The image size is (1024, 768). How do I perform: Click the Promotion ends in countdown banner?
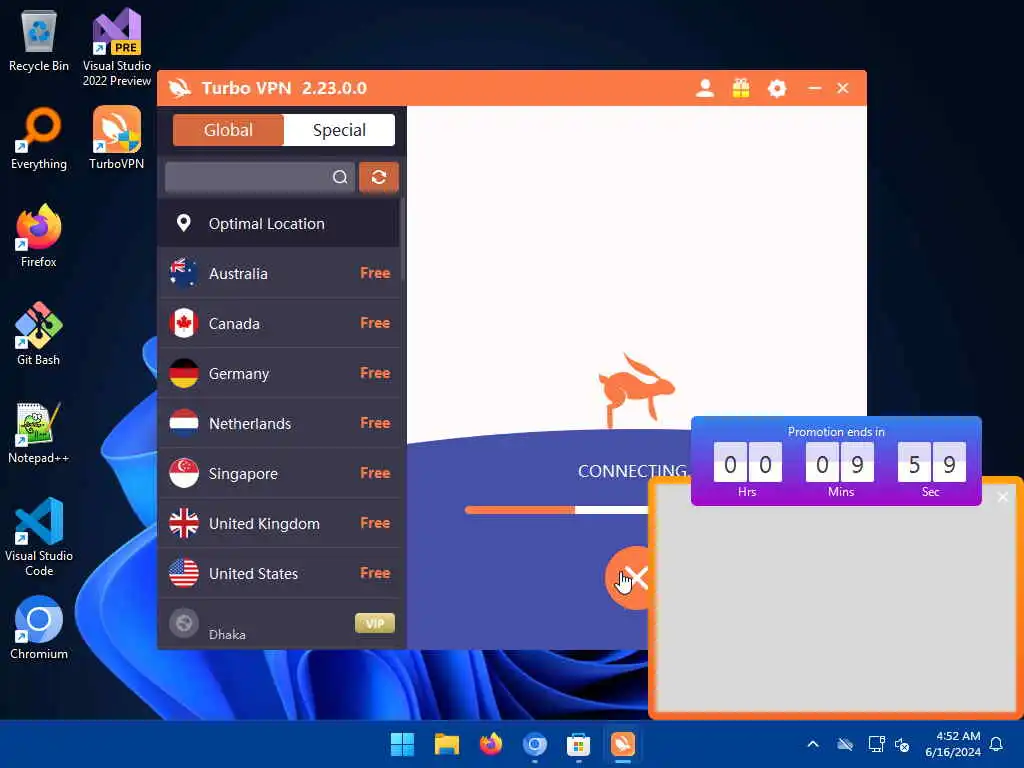click(836, 460)
